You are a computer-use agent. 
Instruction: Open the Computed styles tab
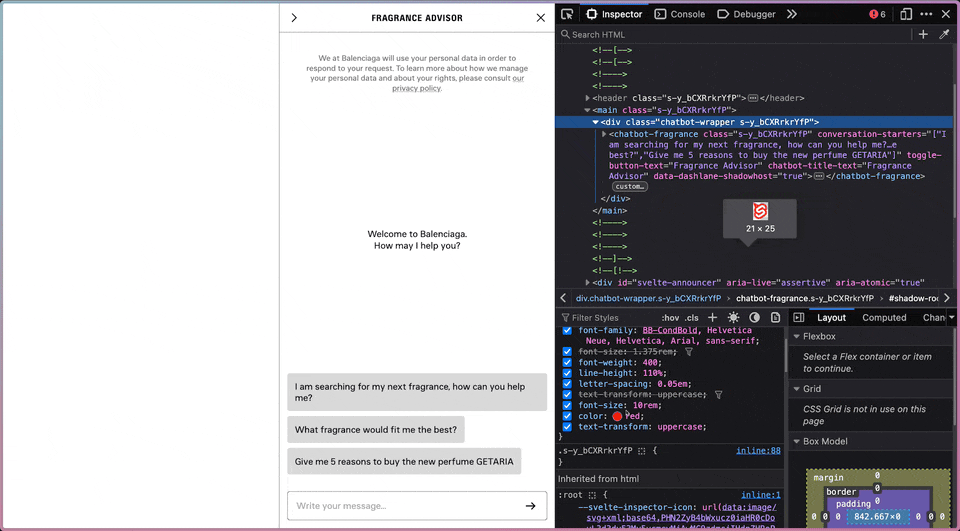coord(884,318)
